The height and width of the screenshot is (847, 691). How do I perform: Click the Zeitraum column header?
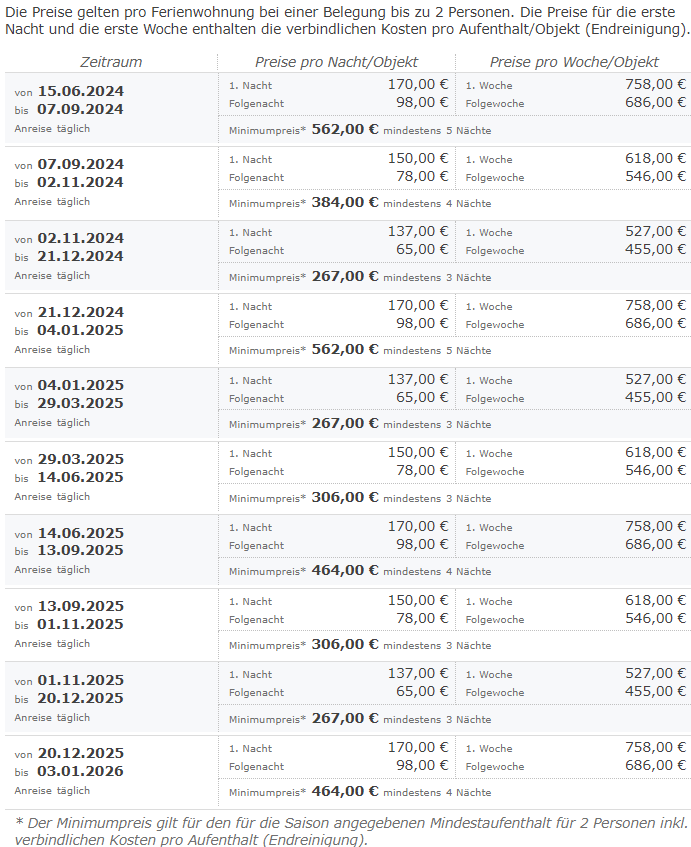(x=111, y=62)
